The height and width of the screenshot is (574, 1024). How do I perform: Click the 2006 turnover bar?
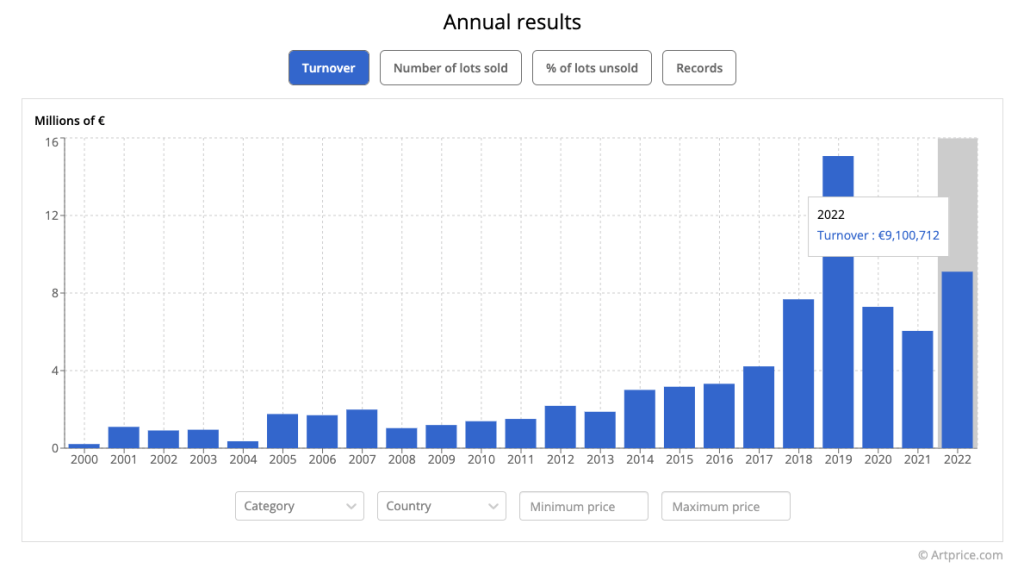tap(322, 432)
